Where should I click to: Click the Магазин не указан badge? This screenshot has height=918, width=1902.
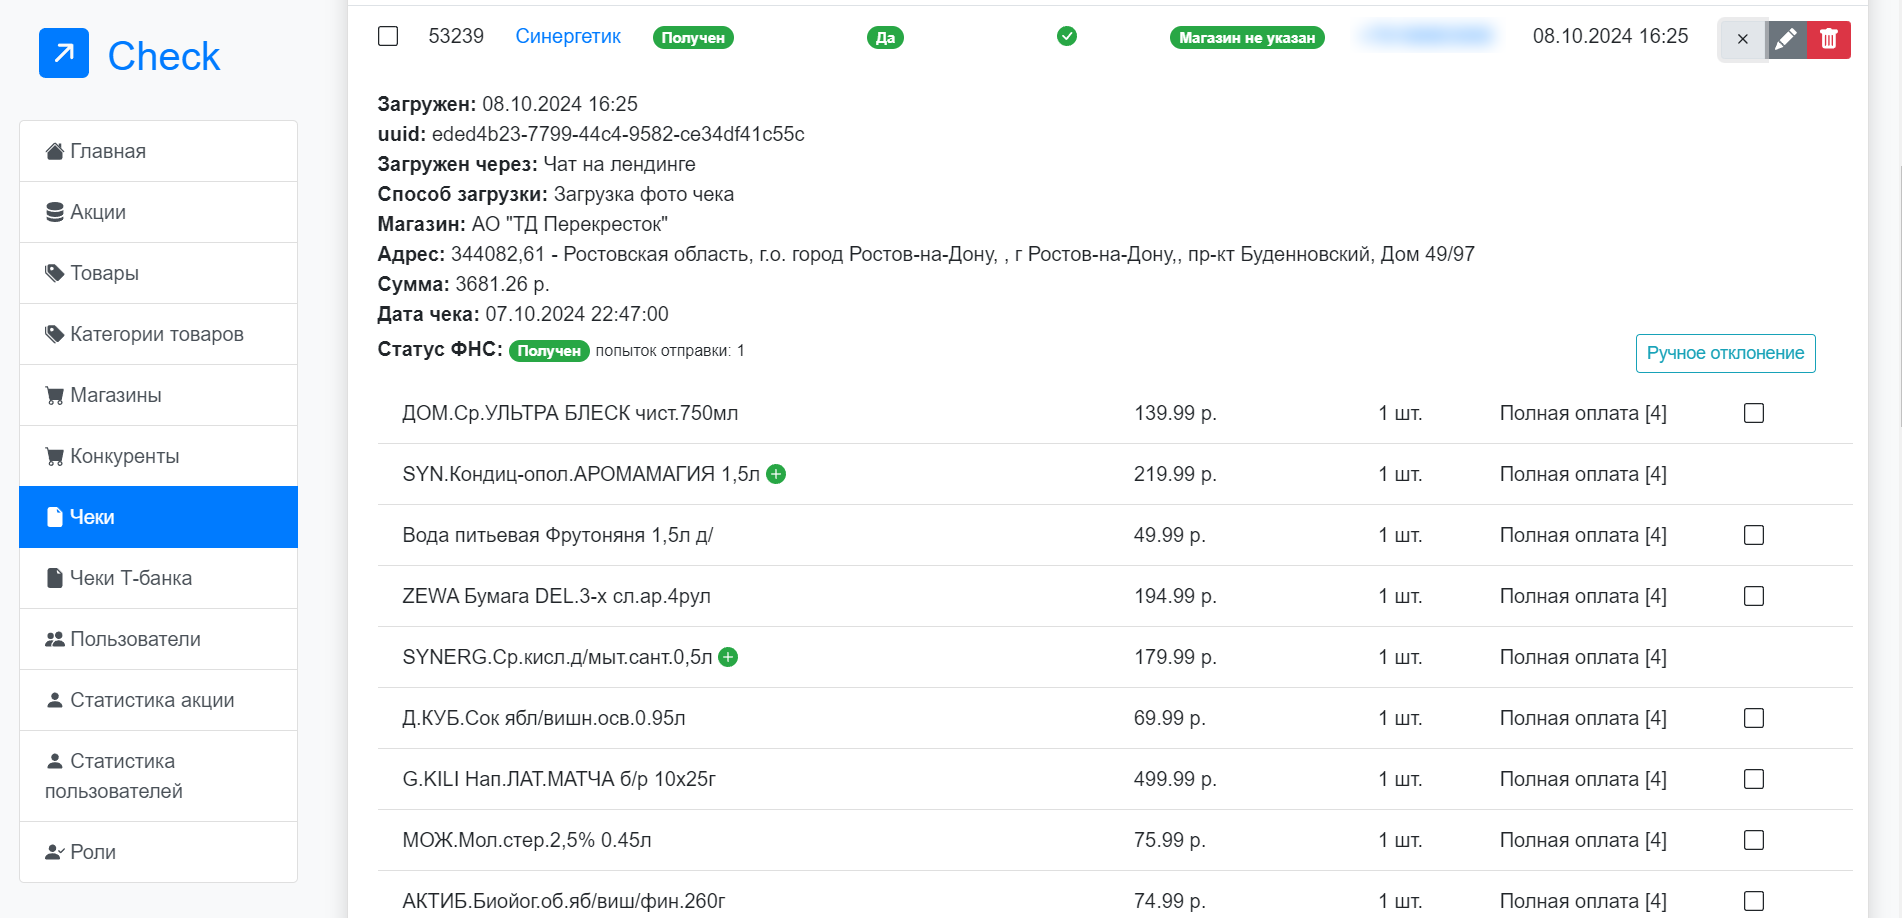pos(1247,38)
